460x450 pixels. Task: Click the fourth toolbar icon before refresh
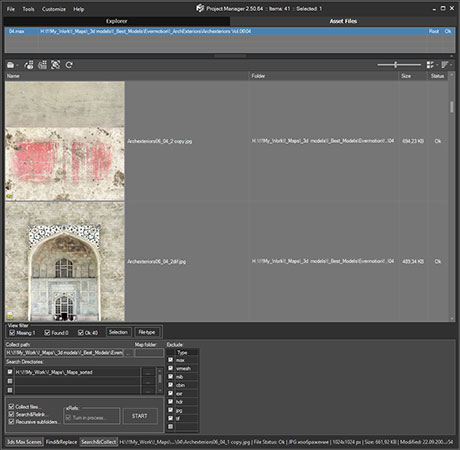55,65
